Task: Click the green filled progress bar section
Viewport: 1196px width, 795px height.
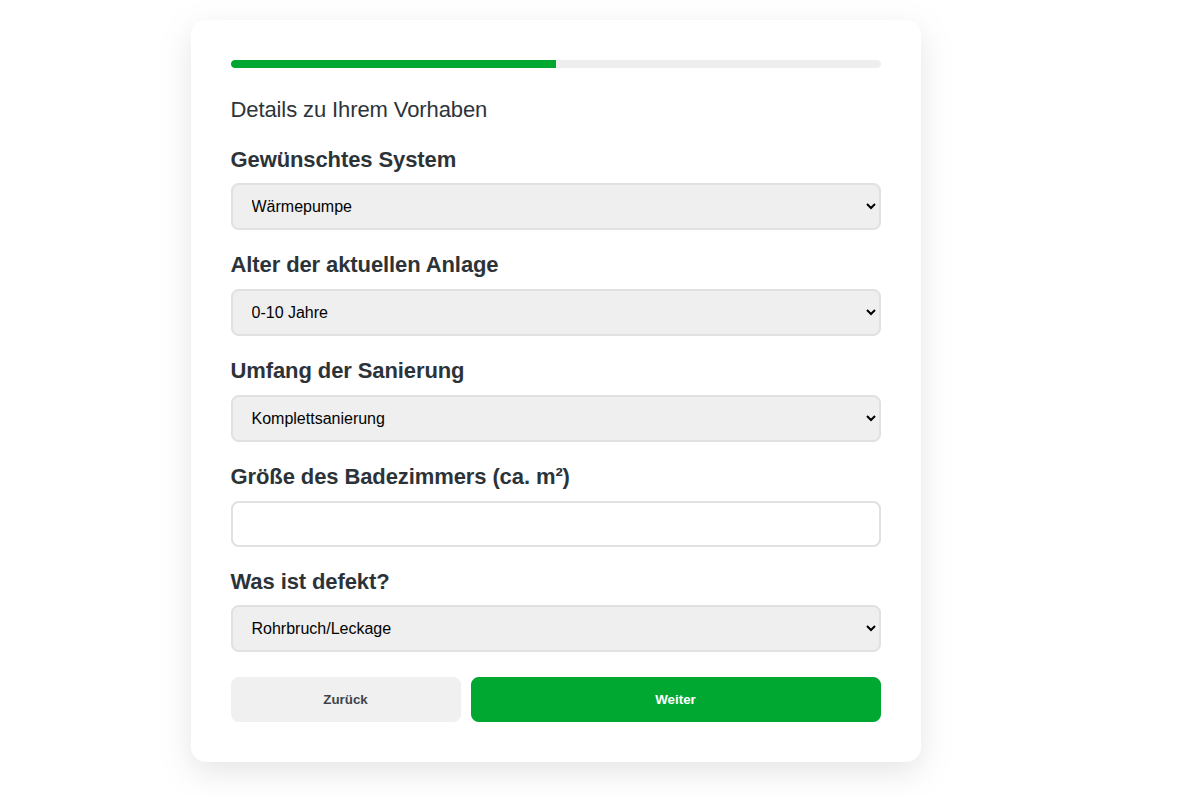Action: click(x=393, y=64)
